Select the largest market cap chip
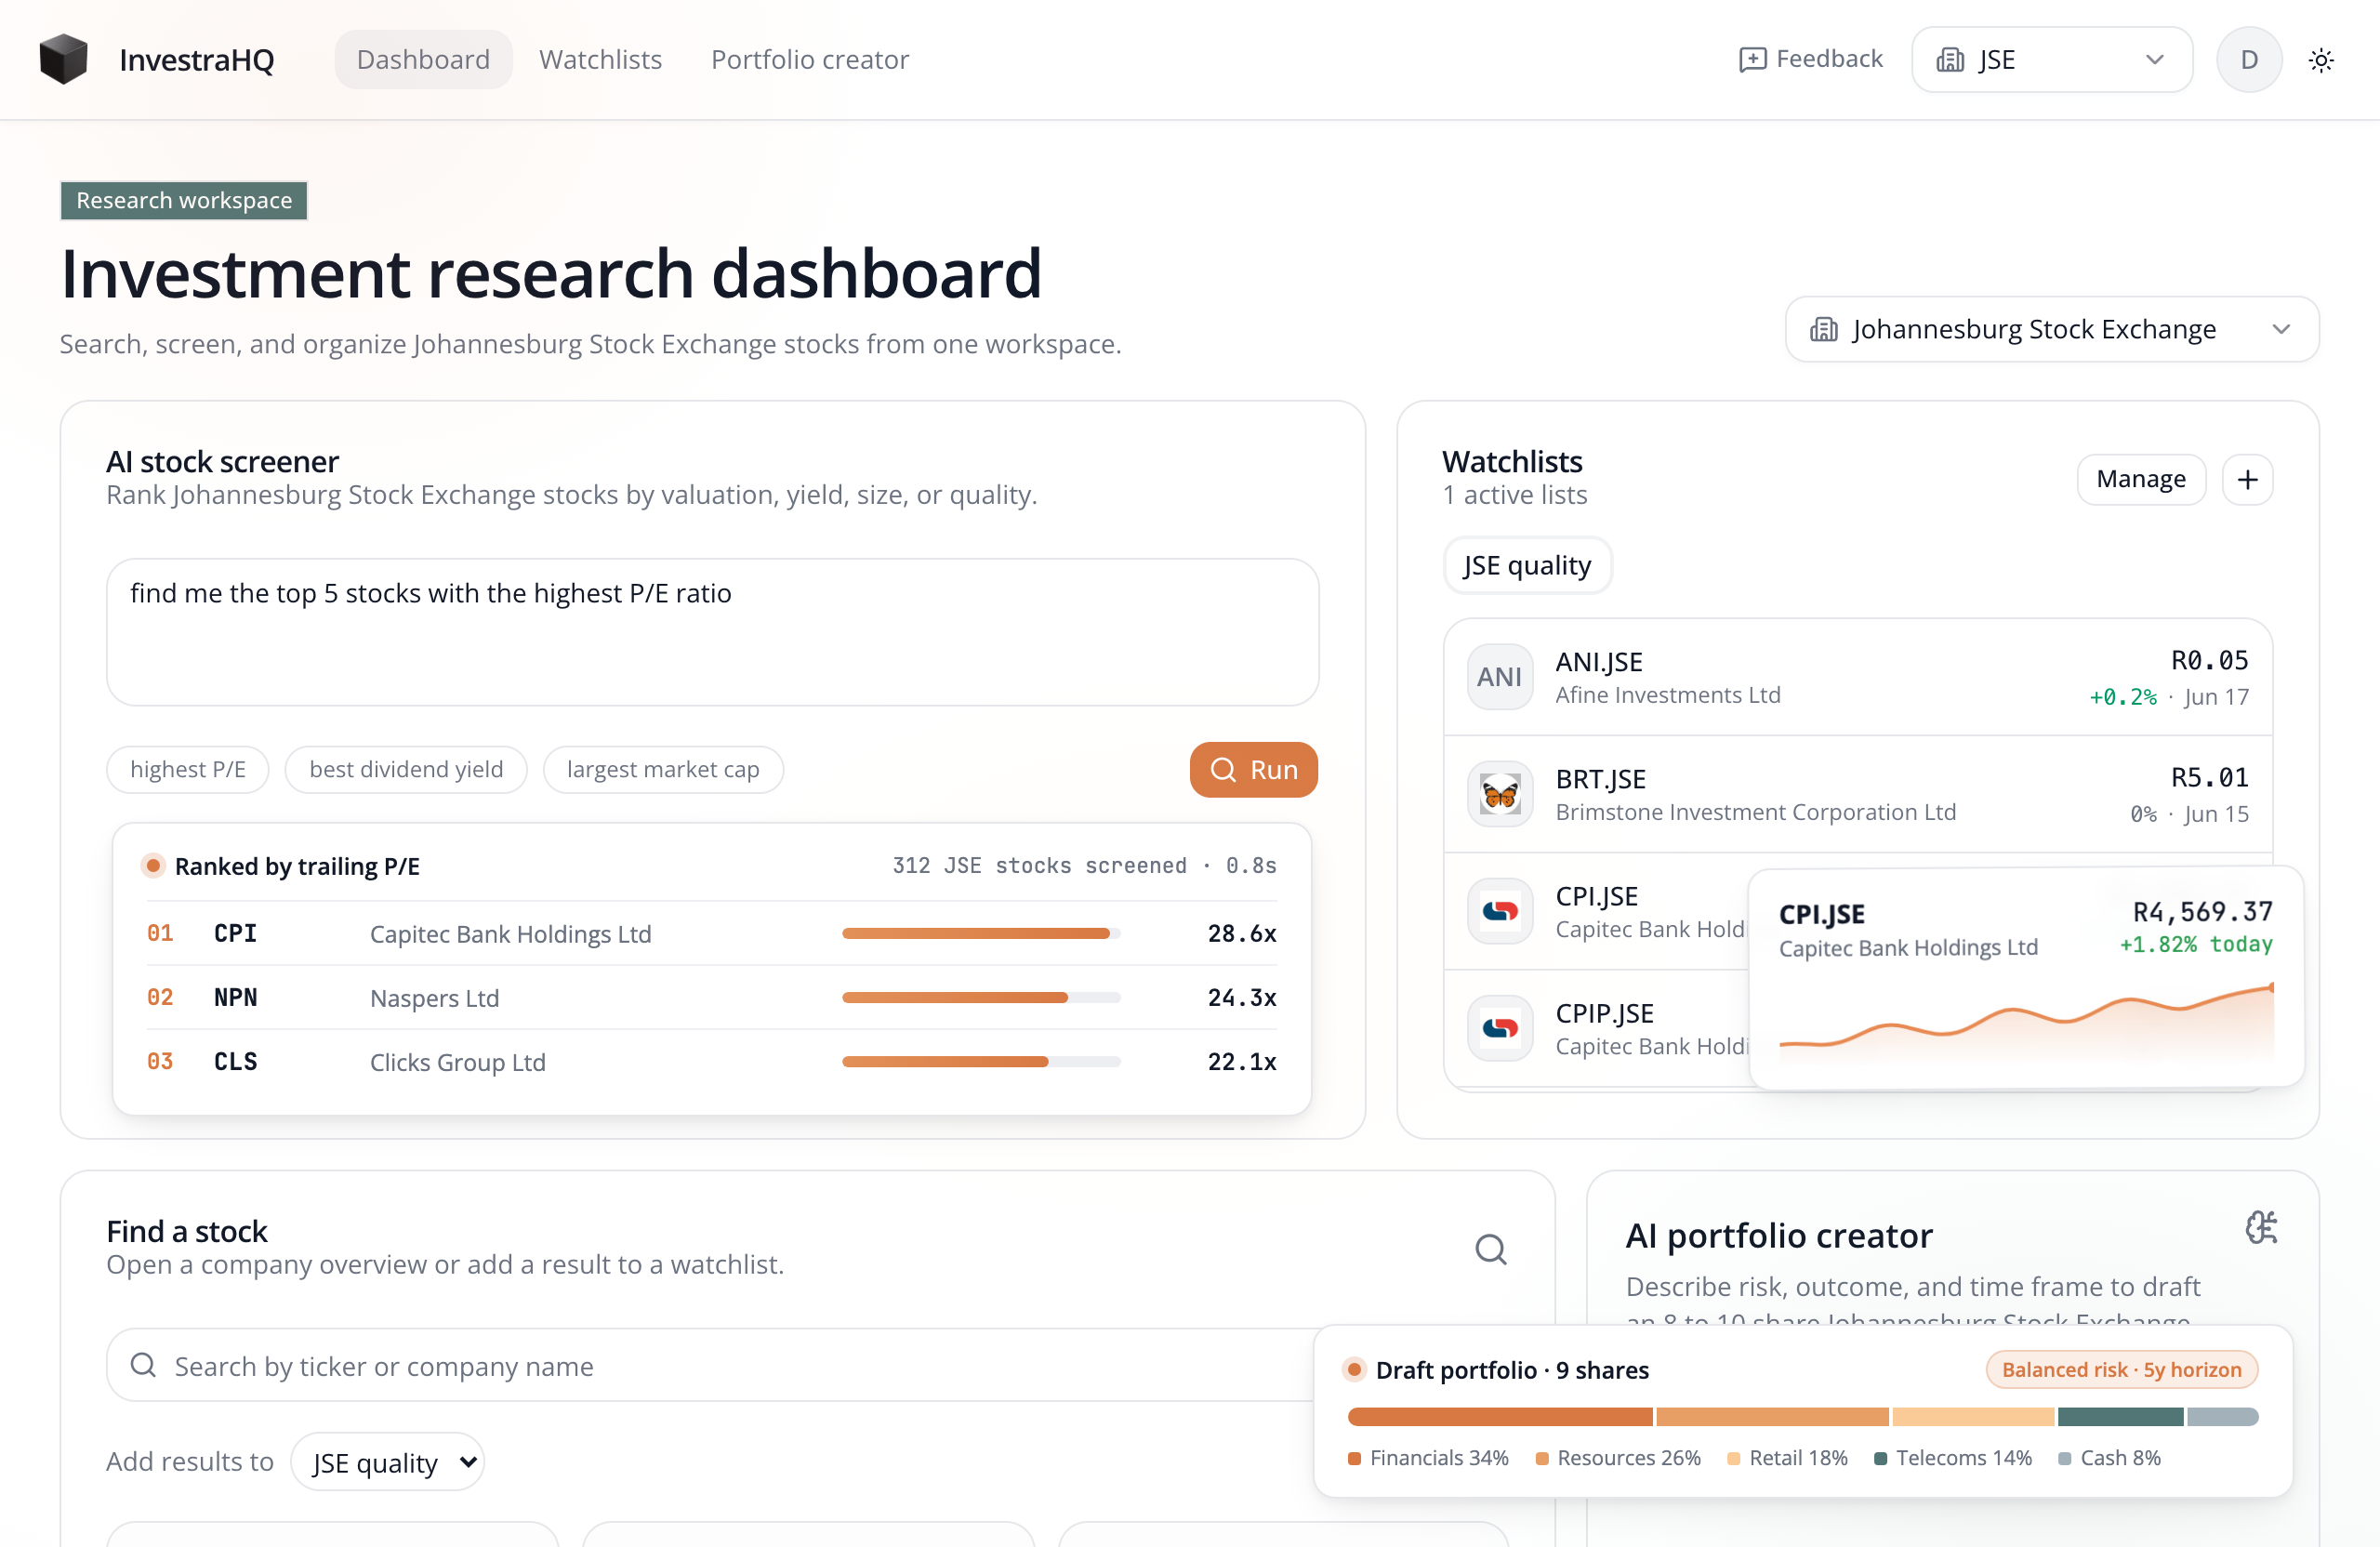The width and height of the screenshot is (2380, 1547). click(663, 770)
